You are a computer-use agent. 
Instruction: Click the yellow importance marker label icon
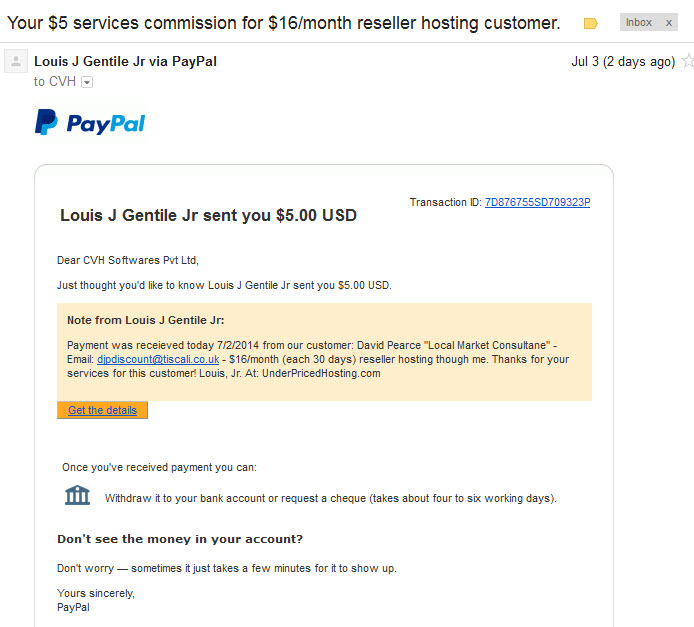pos(590,23)
